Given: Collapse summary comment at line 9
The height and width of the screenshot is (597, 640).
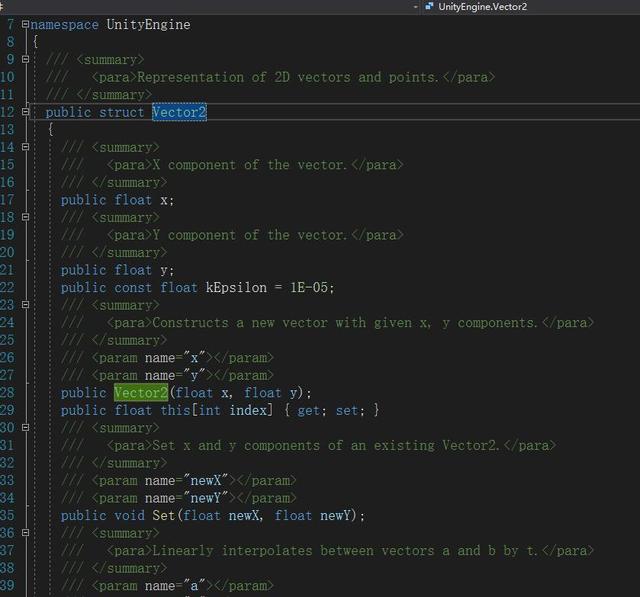Looking at the screenshot, I should (25, 59).
